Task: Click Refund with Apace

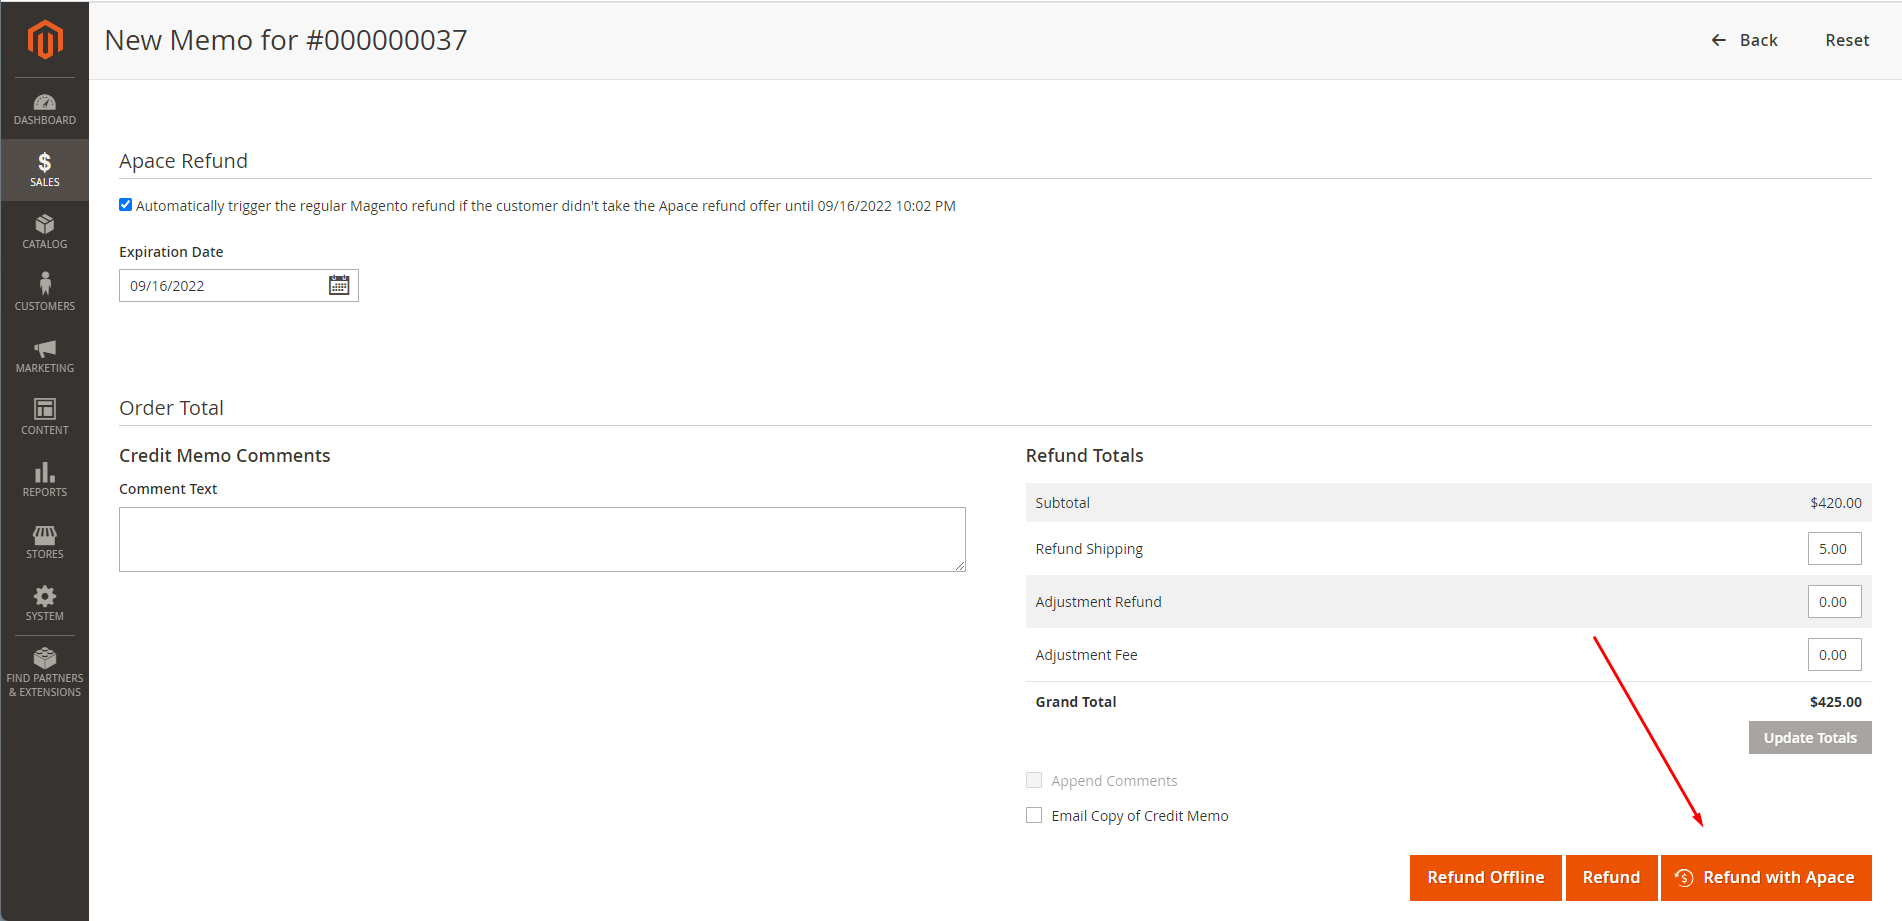Action: coord(1766,877)
